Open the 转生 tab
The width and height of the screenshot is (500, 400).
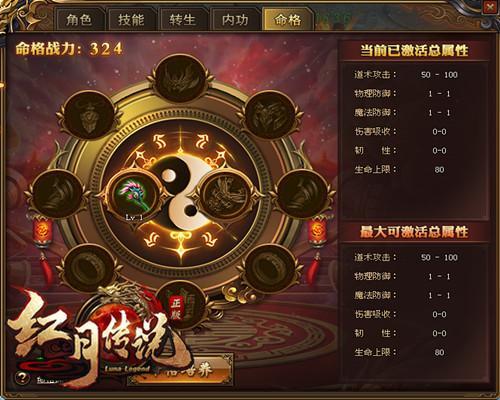[182, 20]
